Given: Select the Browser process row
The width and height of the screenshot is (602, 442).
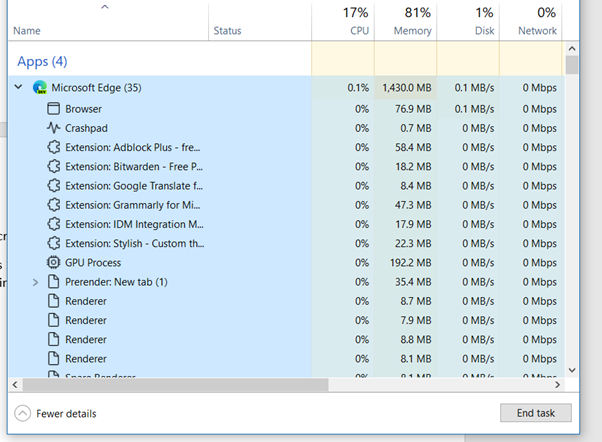Looking at the screenshot, I should [286, 109].
